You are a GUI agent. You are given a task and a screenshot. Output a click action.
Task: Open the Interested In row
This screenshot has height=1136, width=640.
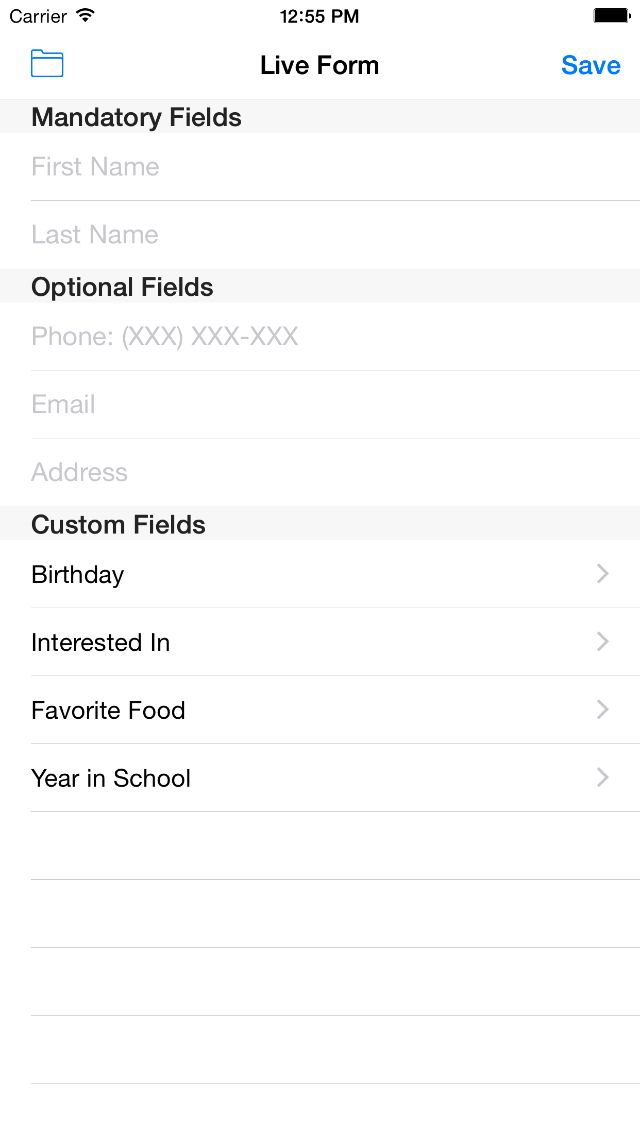tap(300, 643)
